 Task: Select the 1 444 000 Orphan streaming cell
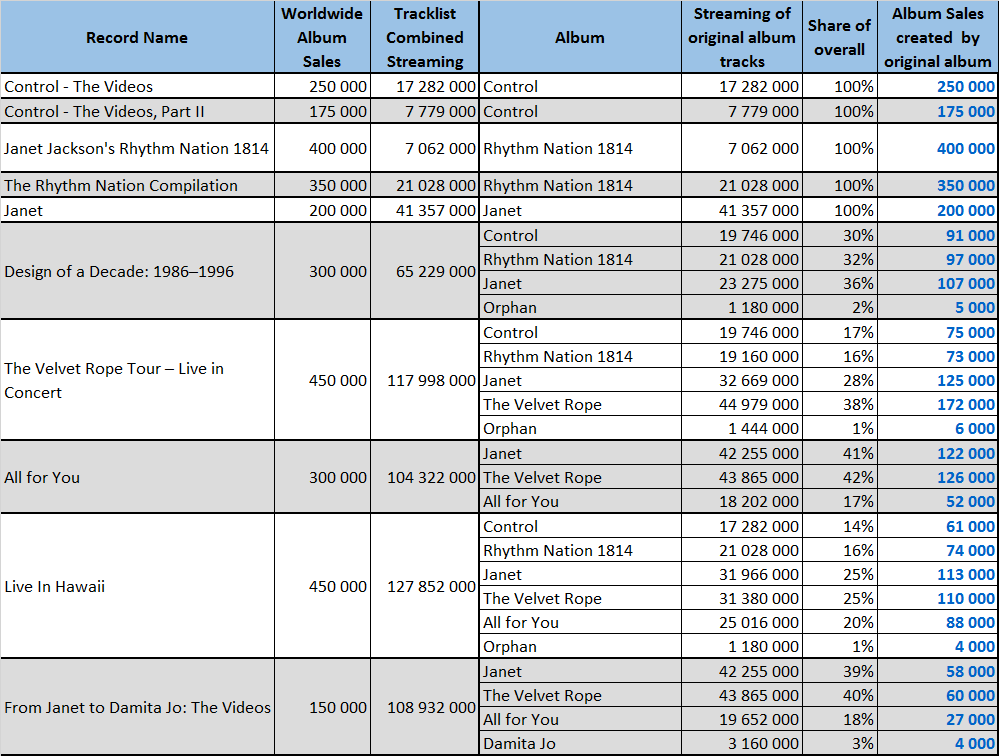(742, 429)
